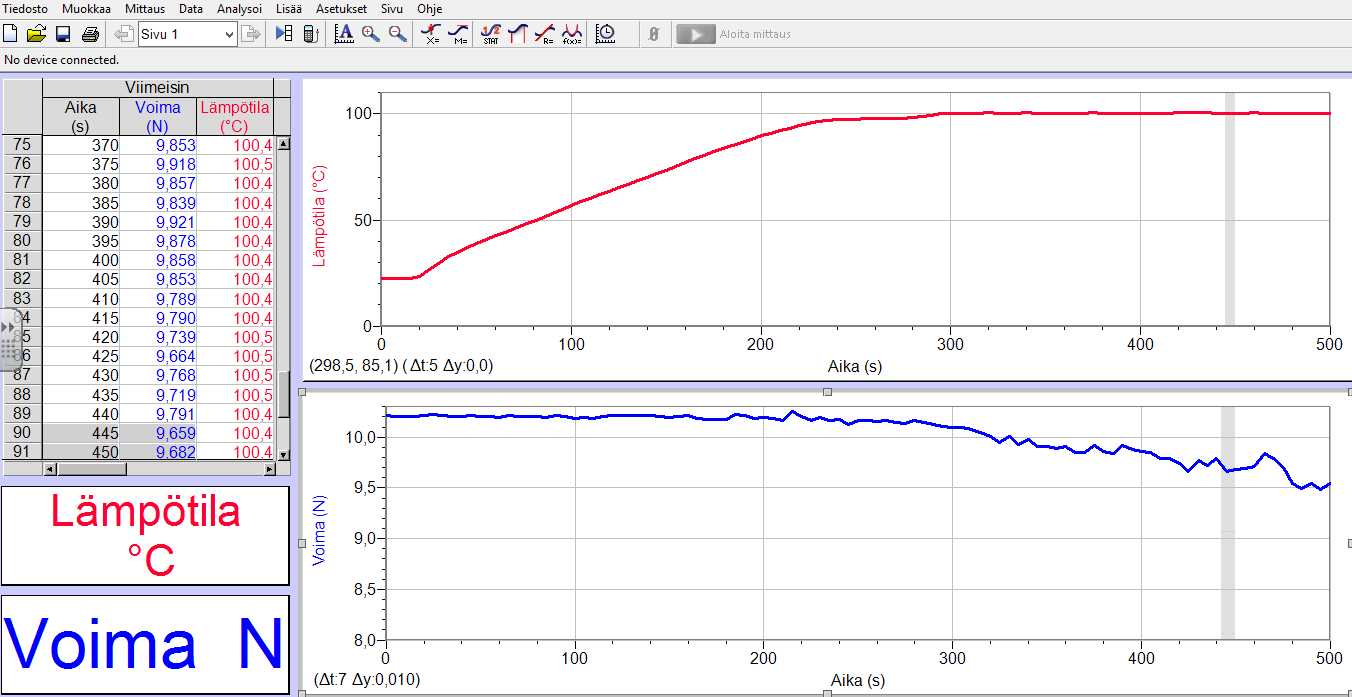This screenshot has width=1352, height=697.
Task: Click the Voima (N) column header
Action: [x=157, y=116]
